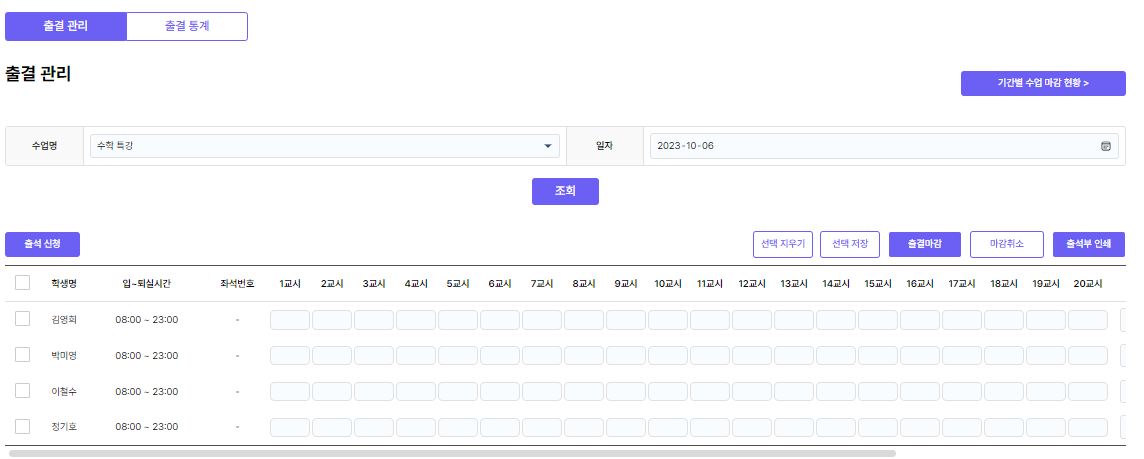Select checkbox next to 박미영
This screenshot has height=459, width=1144.
click(x=22, y=355)
